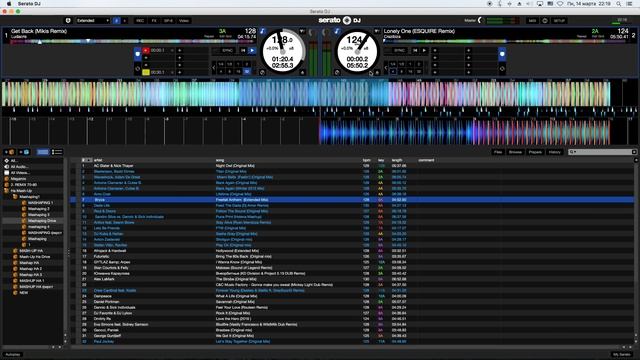Open the MASHAPING 1 subcrate
Image resolution: width=640 pixels, height=360 pixels.
40,203
